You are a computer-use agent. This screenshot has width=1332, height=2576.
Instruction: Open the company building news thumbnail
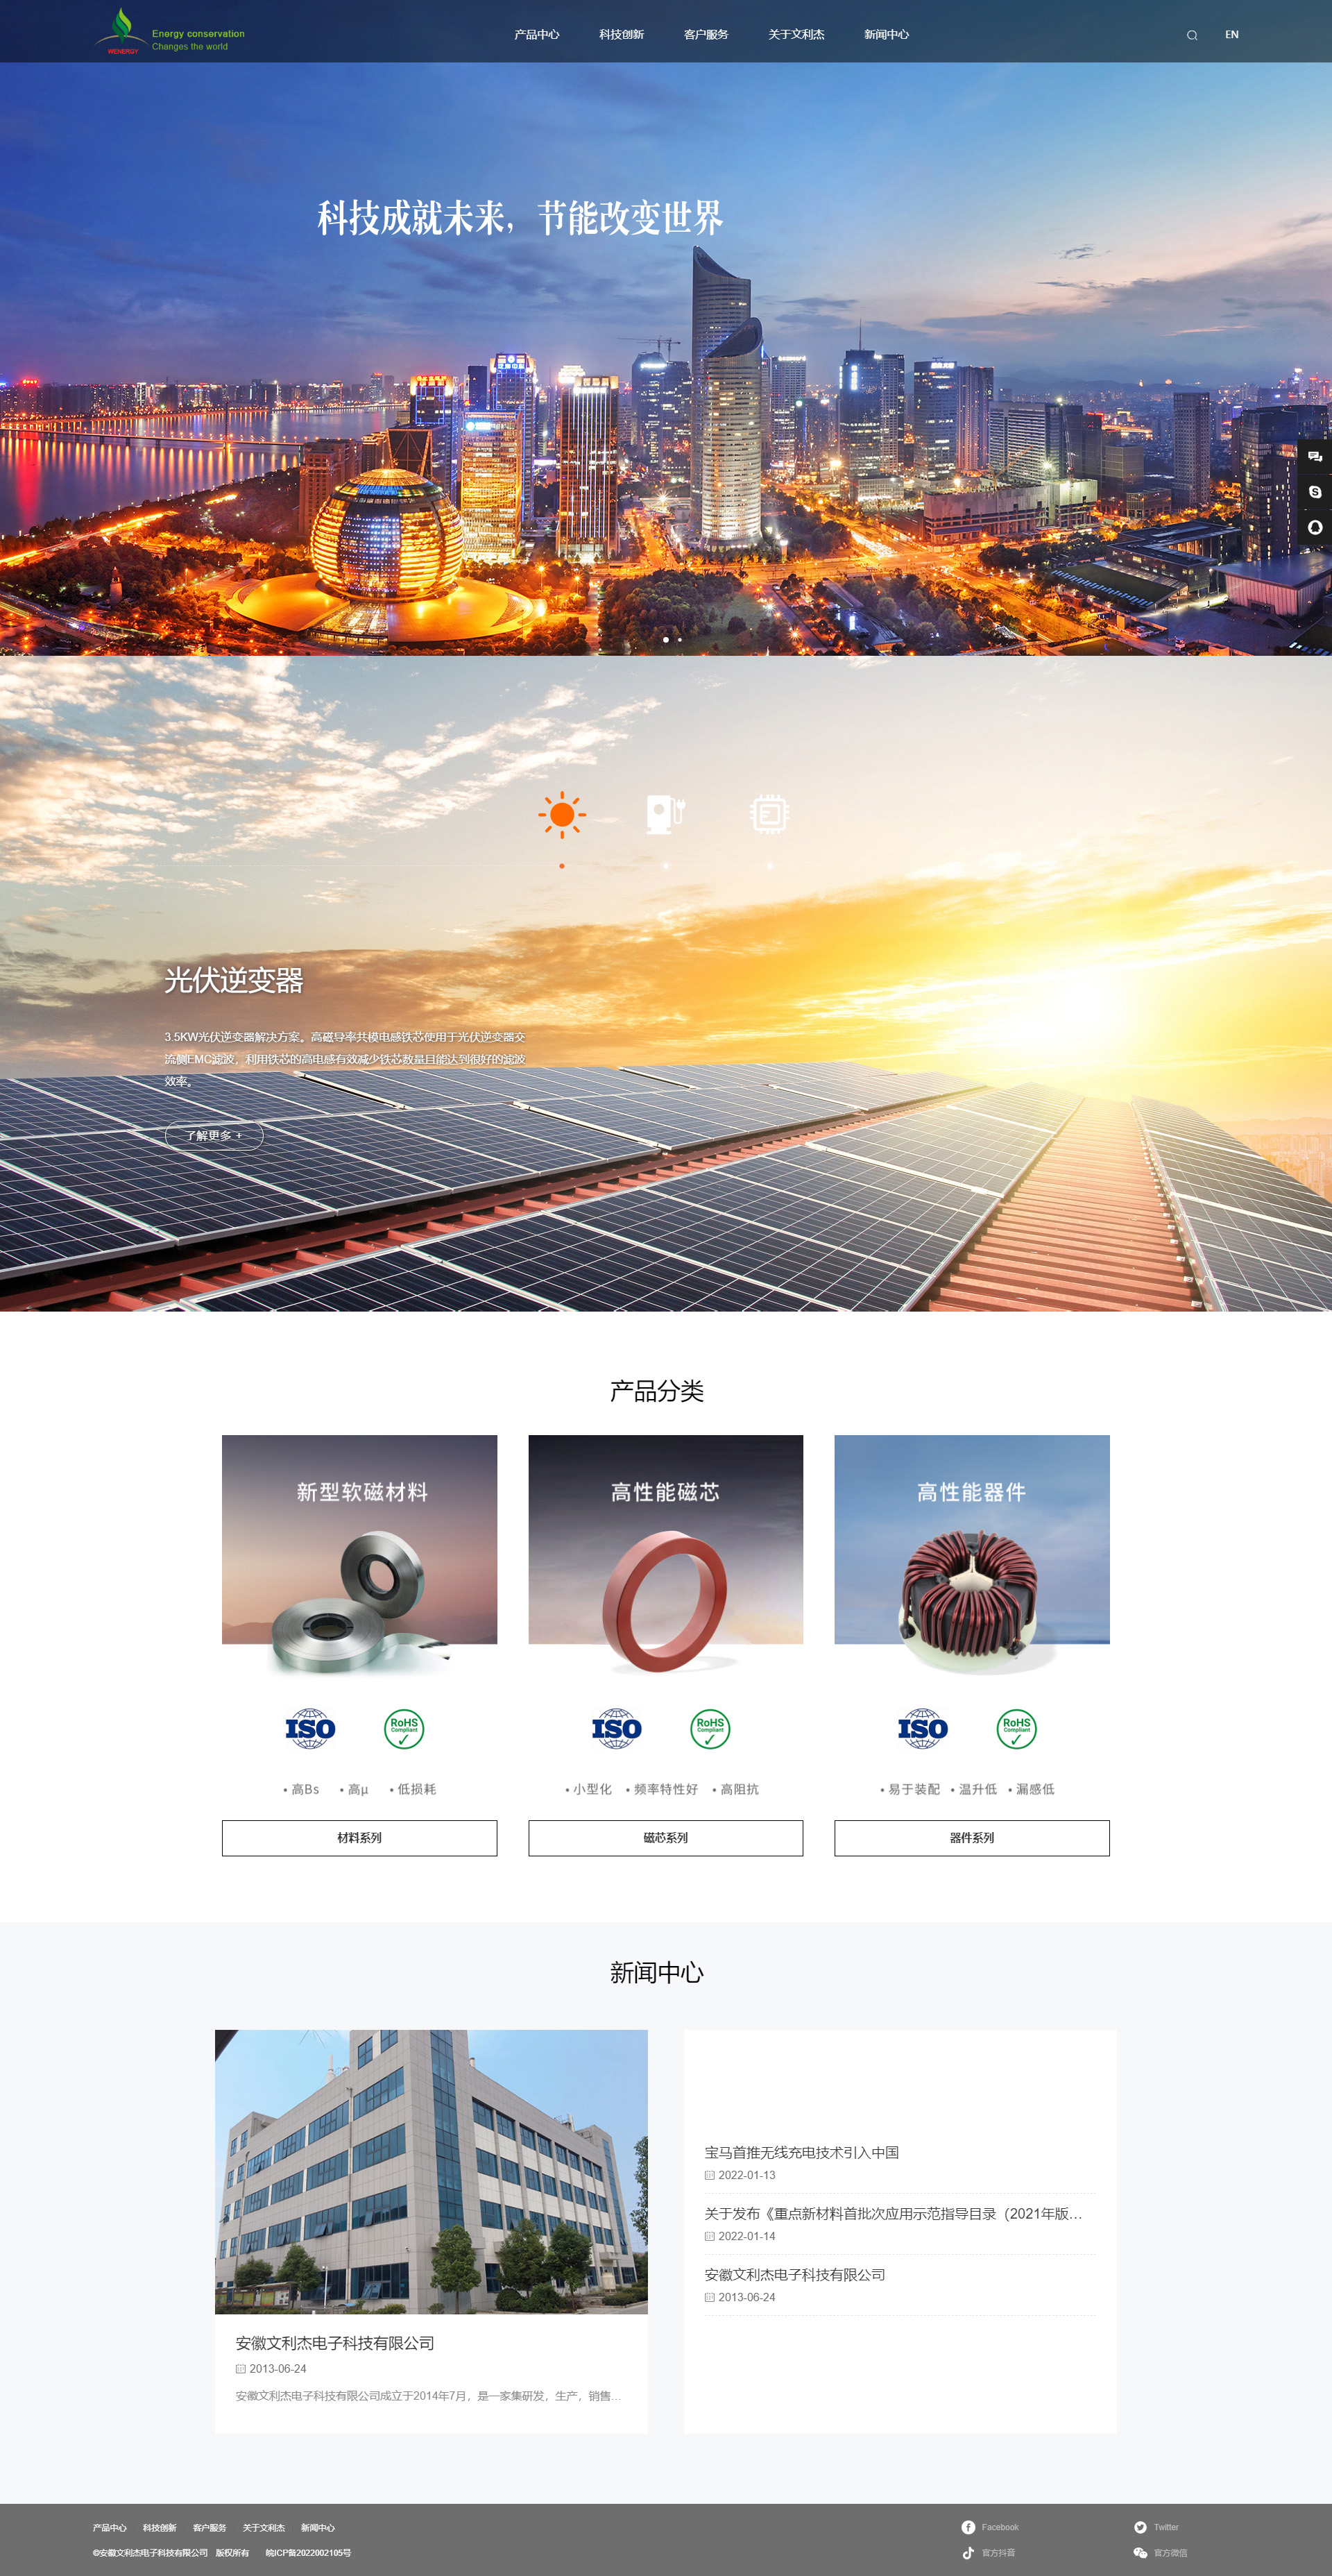coord(431,2171)
